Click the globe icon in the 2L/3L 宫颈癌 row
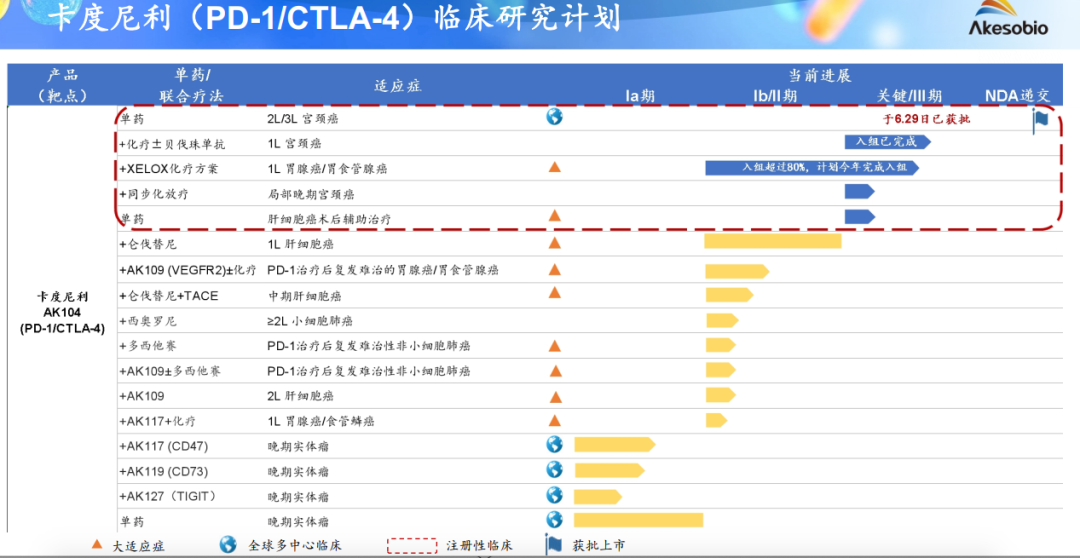The width and height of the screenshot is (1080, 558). 554,116
